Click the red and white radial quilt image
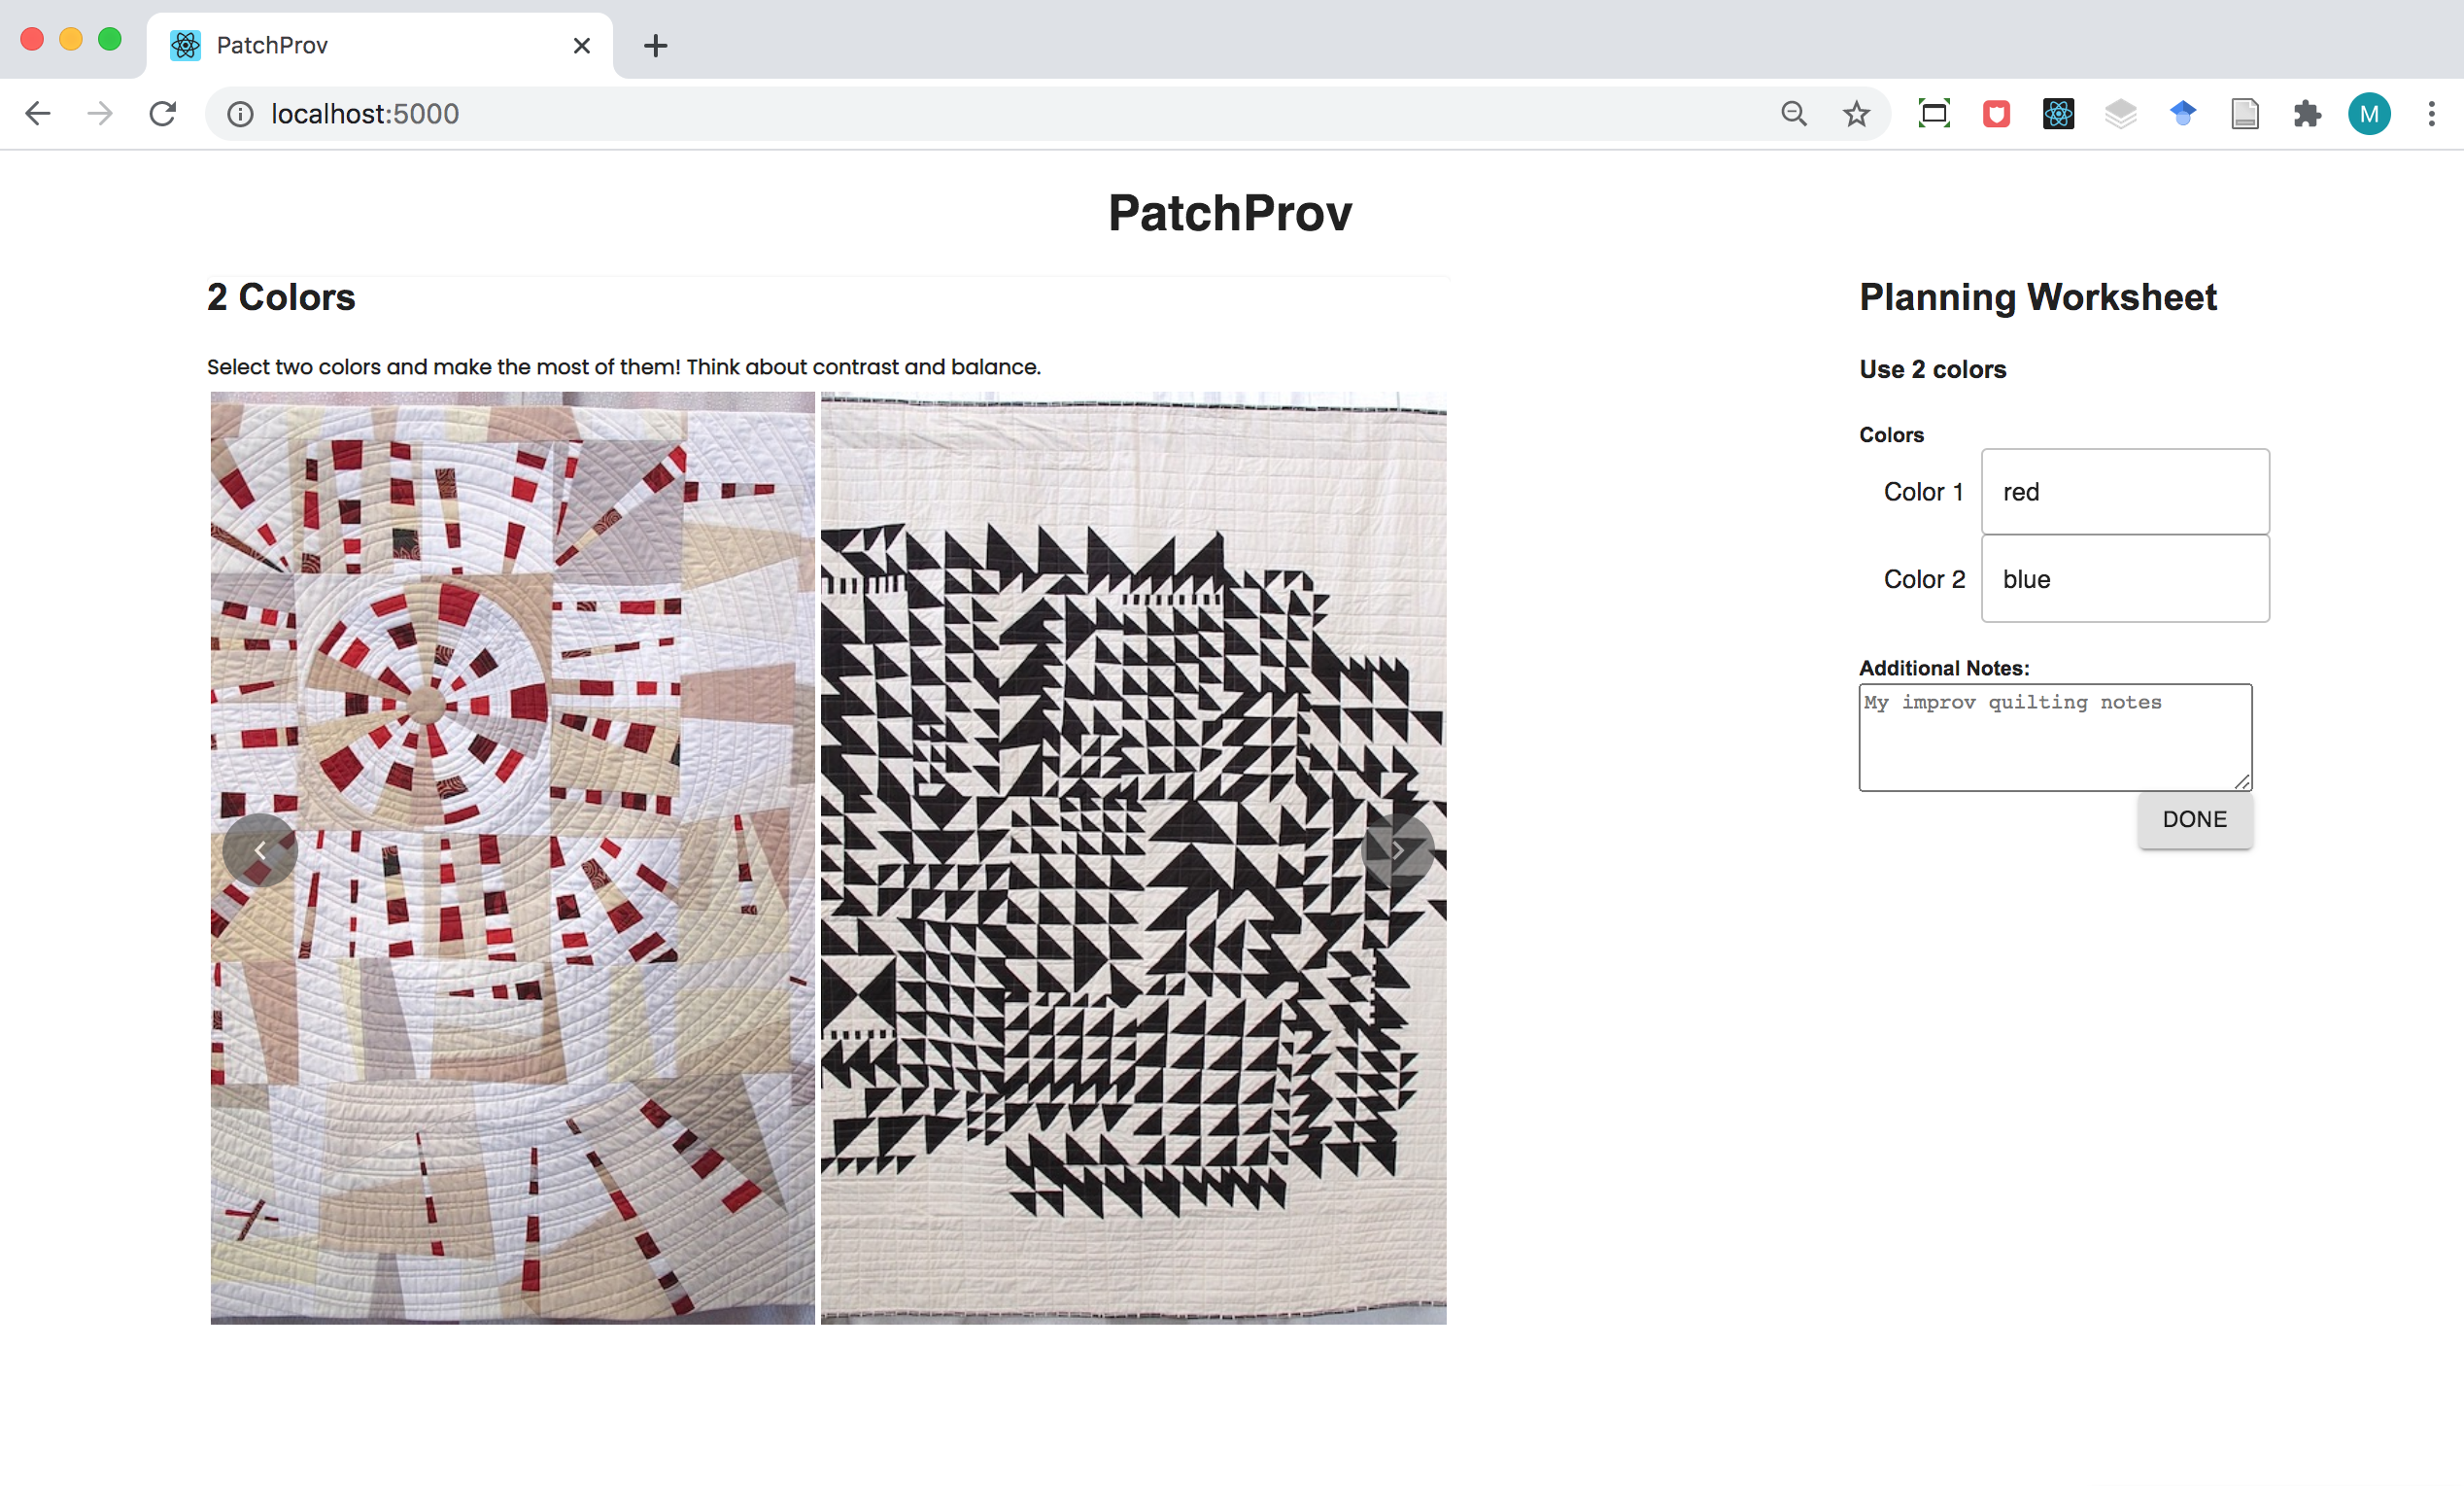Viewport: 2464px width, 1486px height. (x=513, y=858)
